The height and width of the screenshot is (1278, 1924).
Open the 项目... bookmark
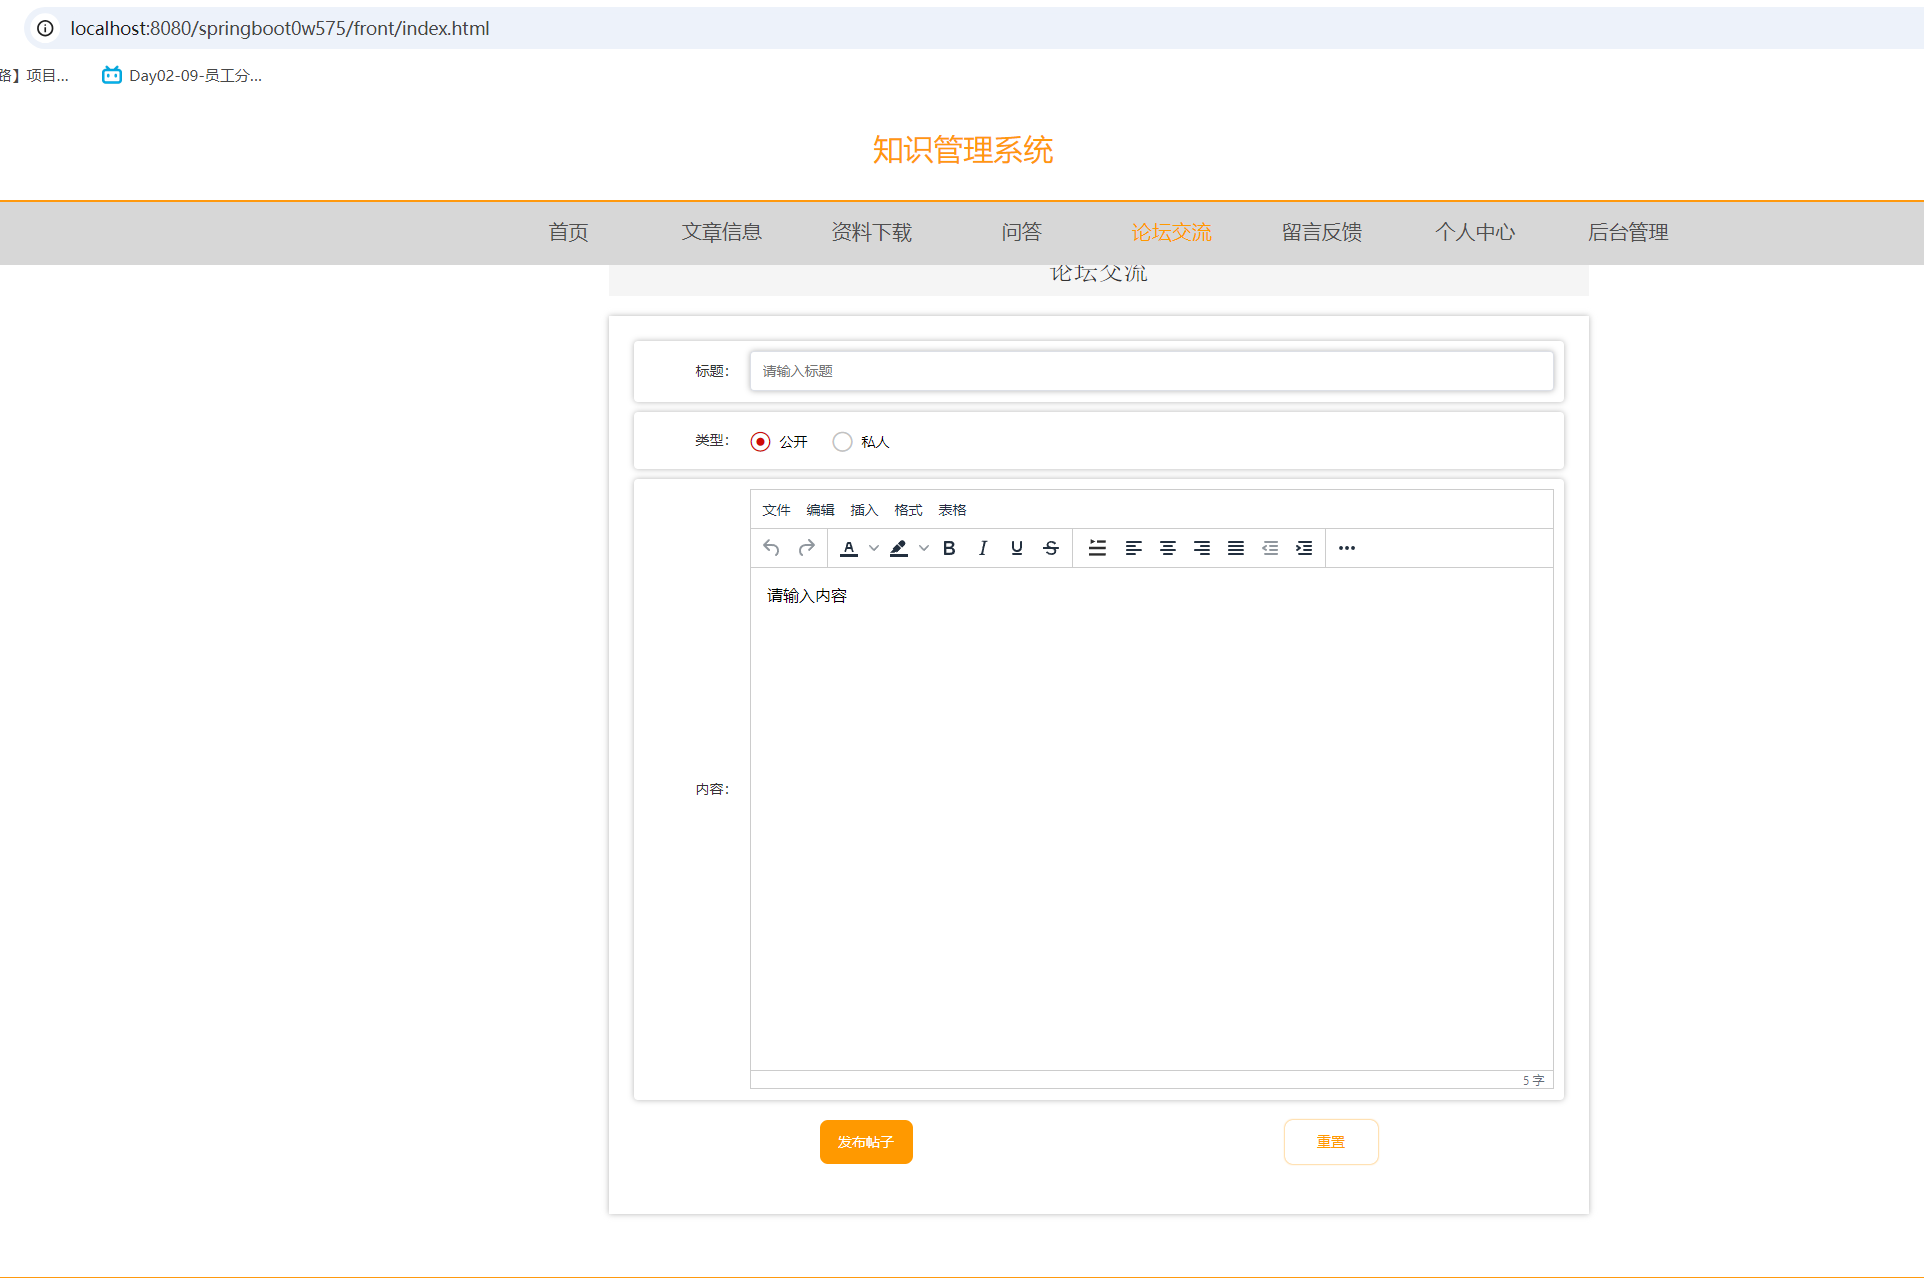pos(35,75)
